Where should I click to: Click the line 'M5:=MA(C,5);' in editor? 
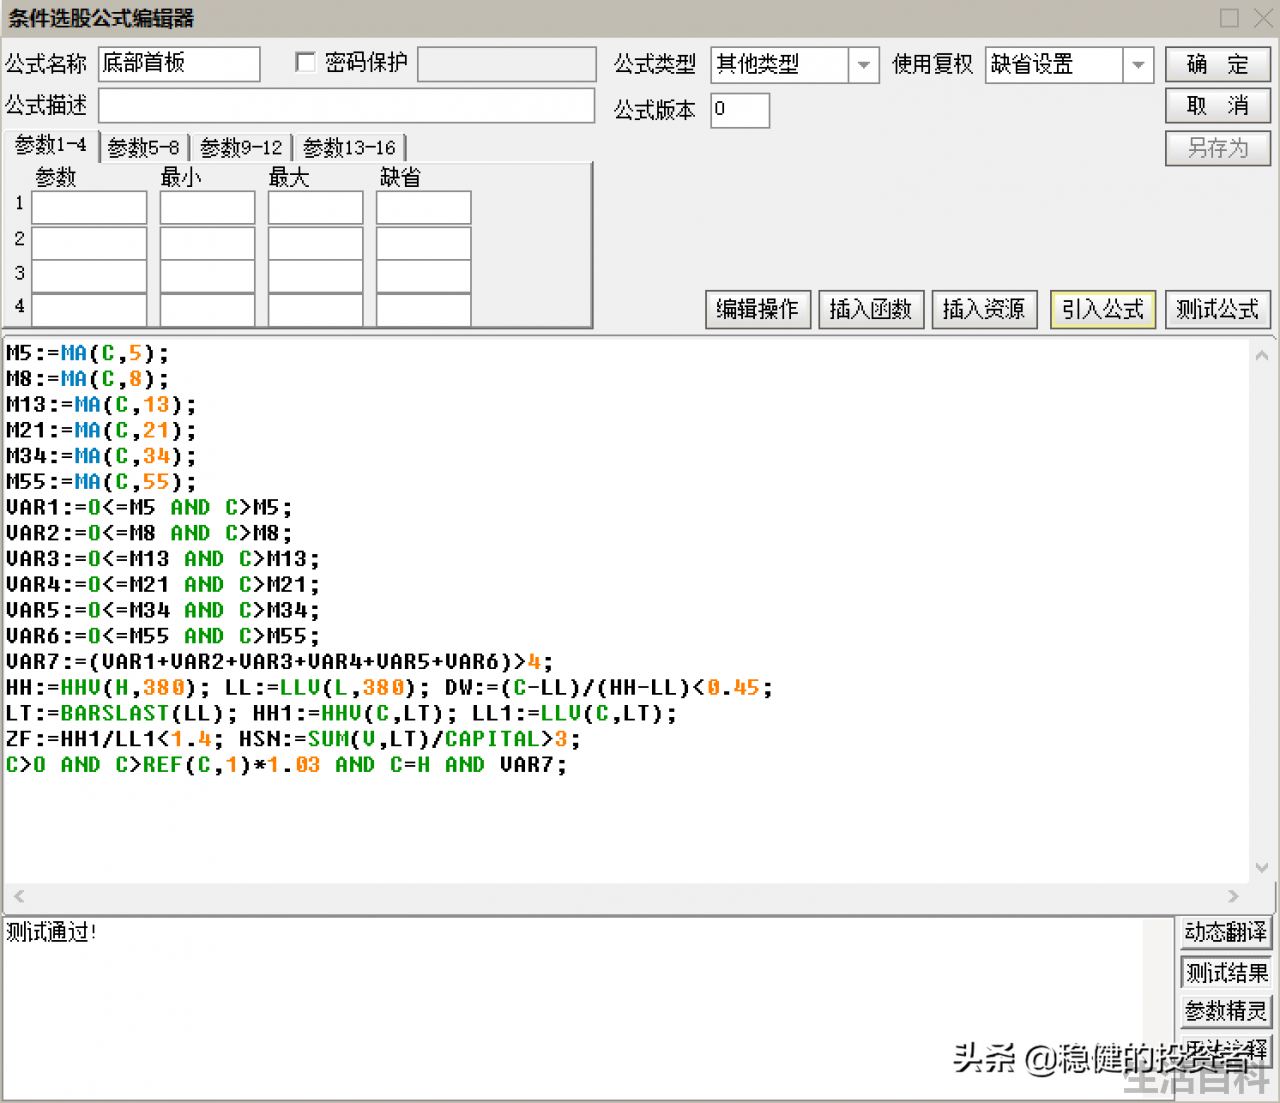click(87, 353)
